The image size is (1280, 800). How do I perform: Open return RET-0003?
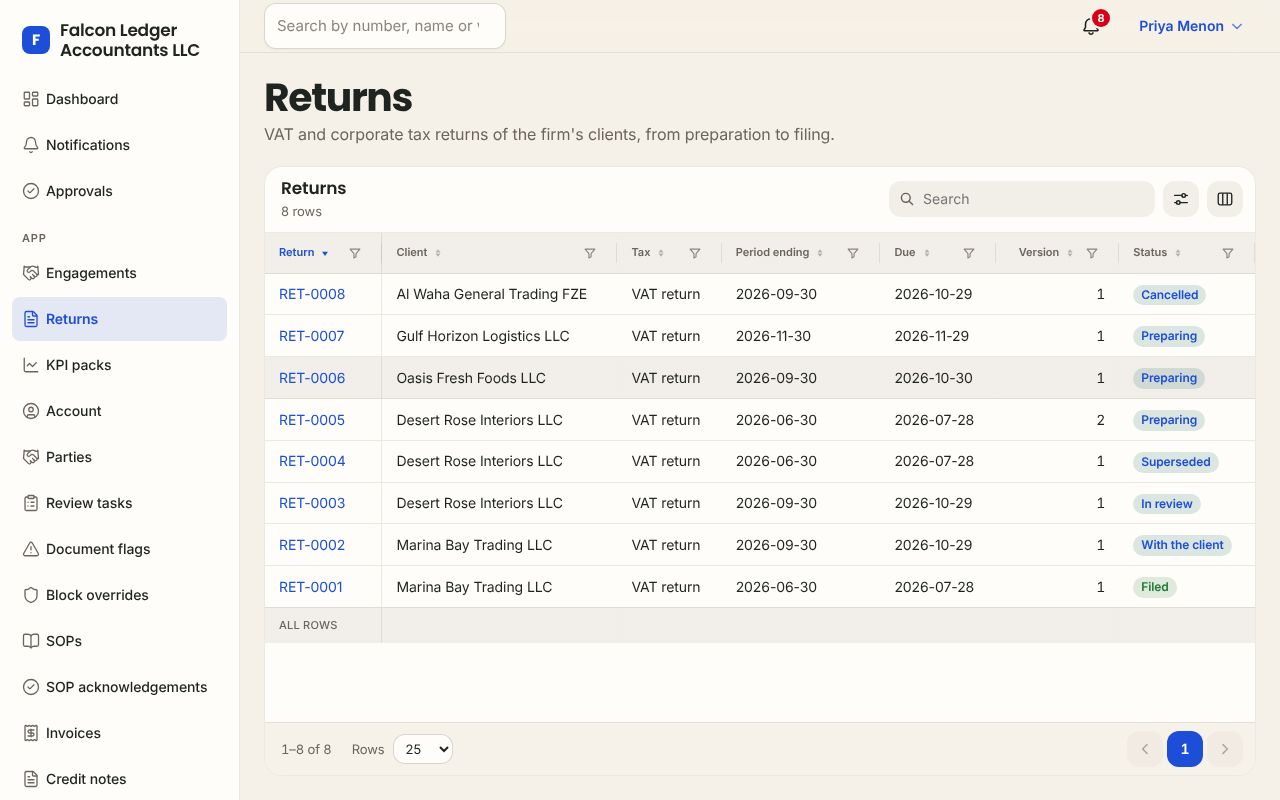pyautogui.click(x=312, y=503)
